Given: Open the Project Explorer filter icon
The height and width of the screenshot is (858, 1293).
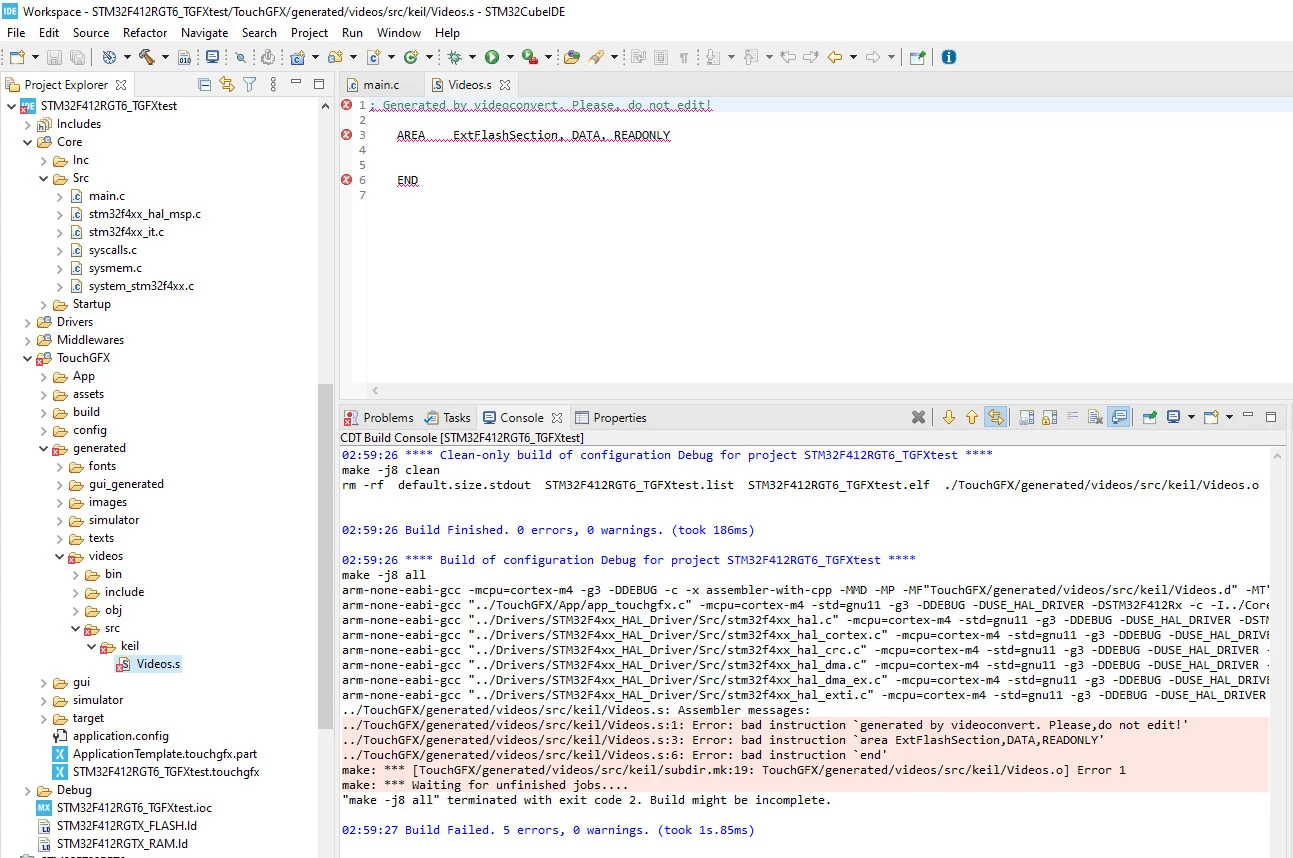Looking at the screenshot, I should [250, 85].
